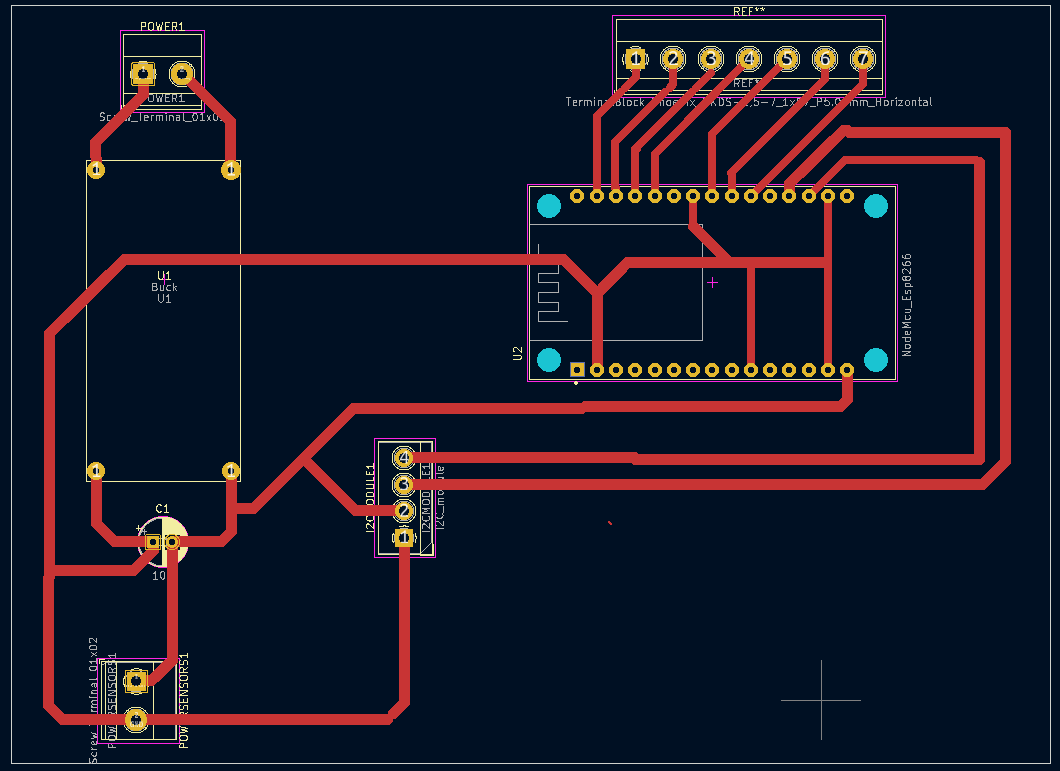The height and width of the screenshot is (771, 1060).
Task: Select the upper square pad of POWERSENSORS1
Action: [x=136, y=681]
